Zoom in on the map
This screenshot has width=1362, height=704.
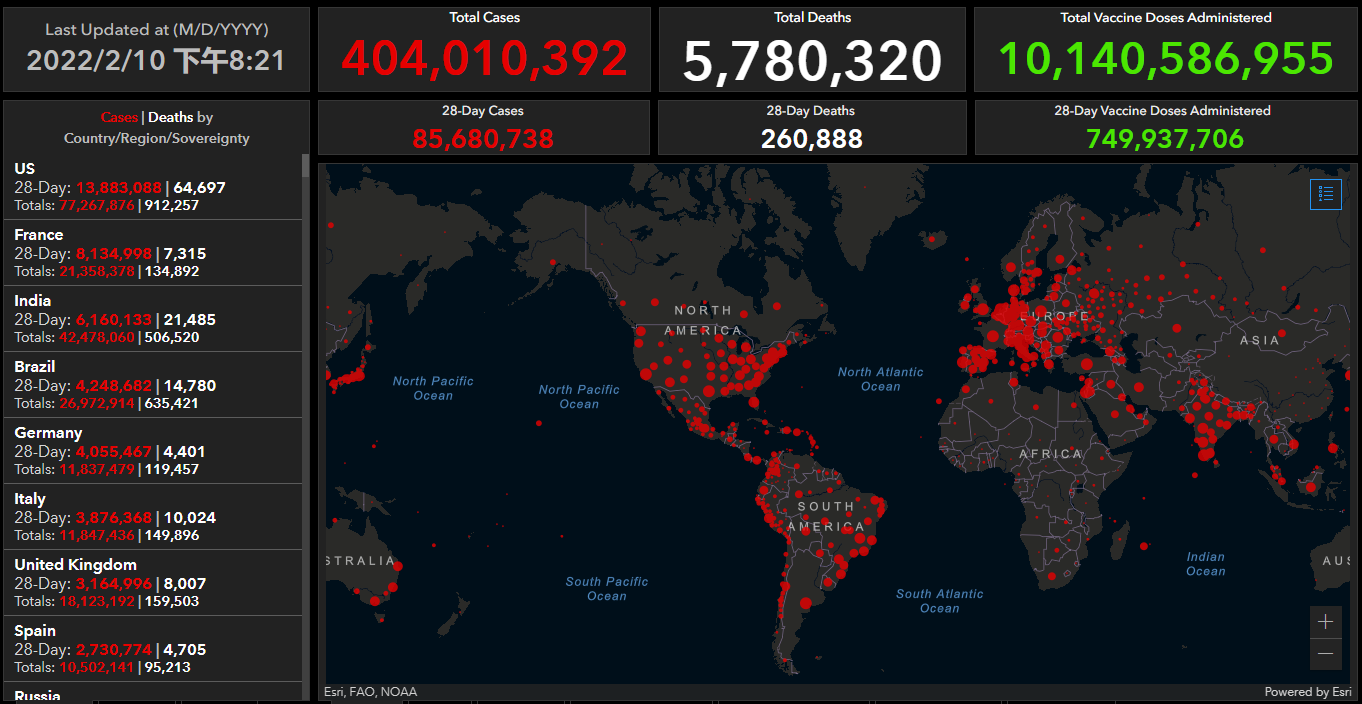[1325, 622]
